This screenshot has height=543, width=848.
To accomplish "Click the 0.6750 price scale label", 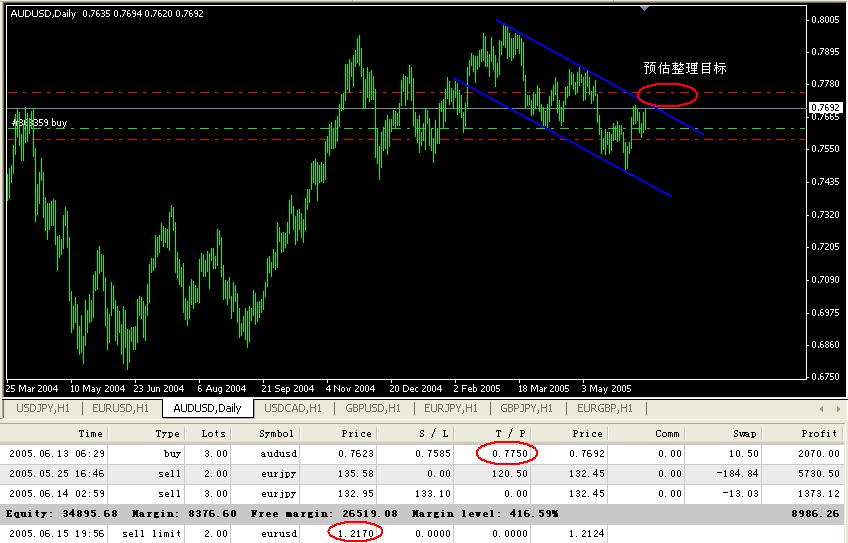I will coord(825,377).
